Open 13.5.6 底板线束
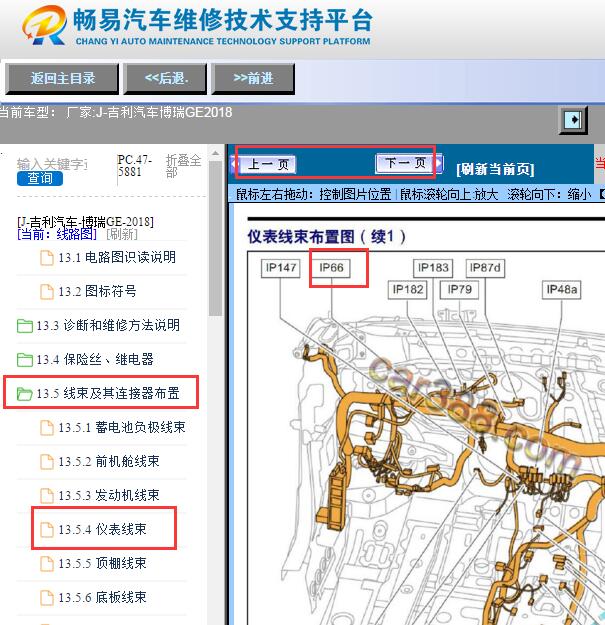 click(x=102, y=597)
